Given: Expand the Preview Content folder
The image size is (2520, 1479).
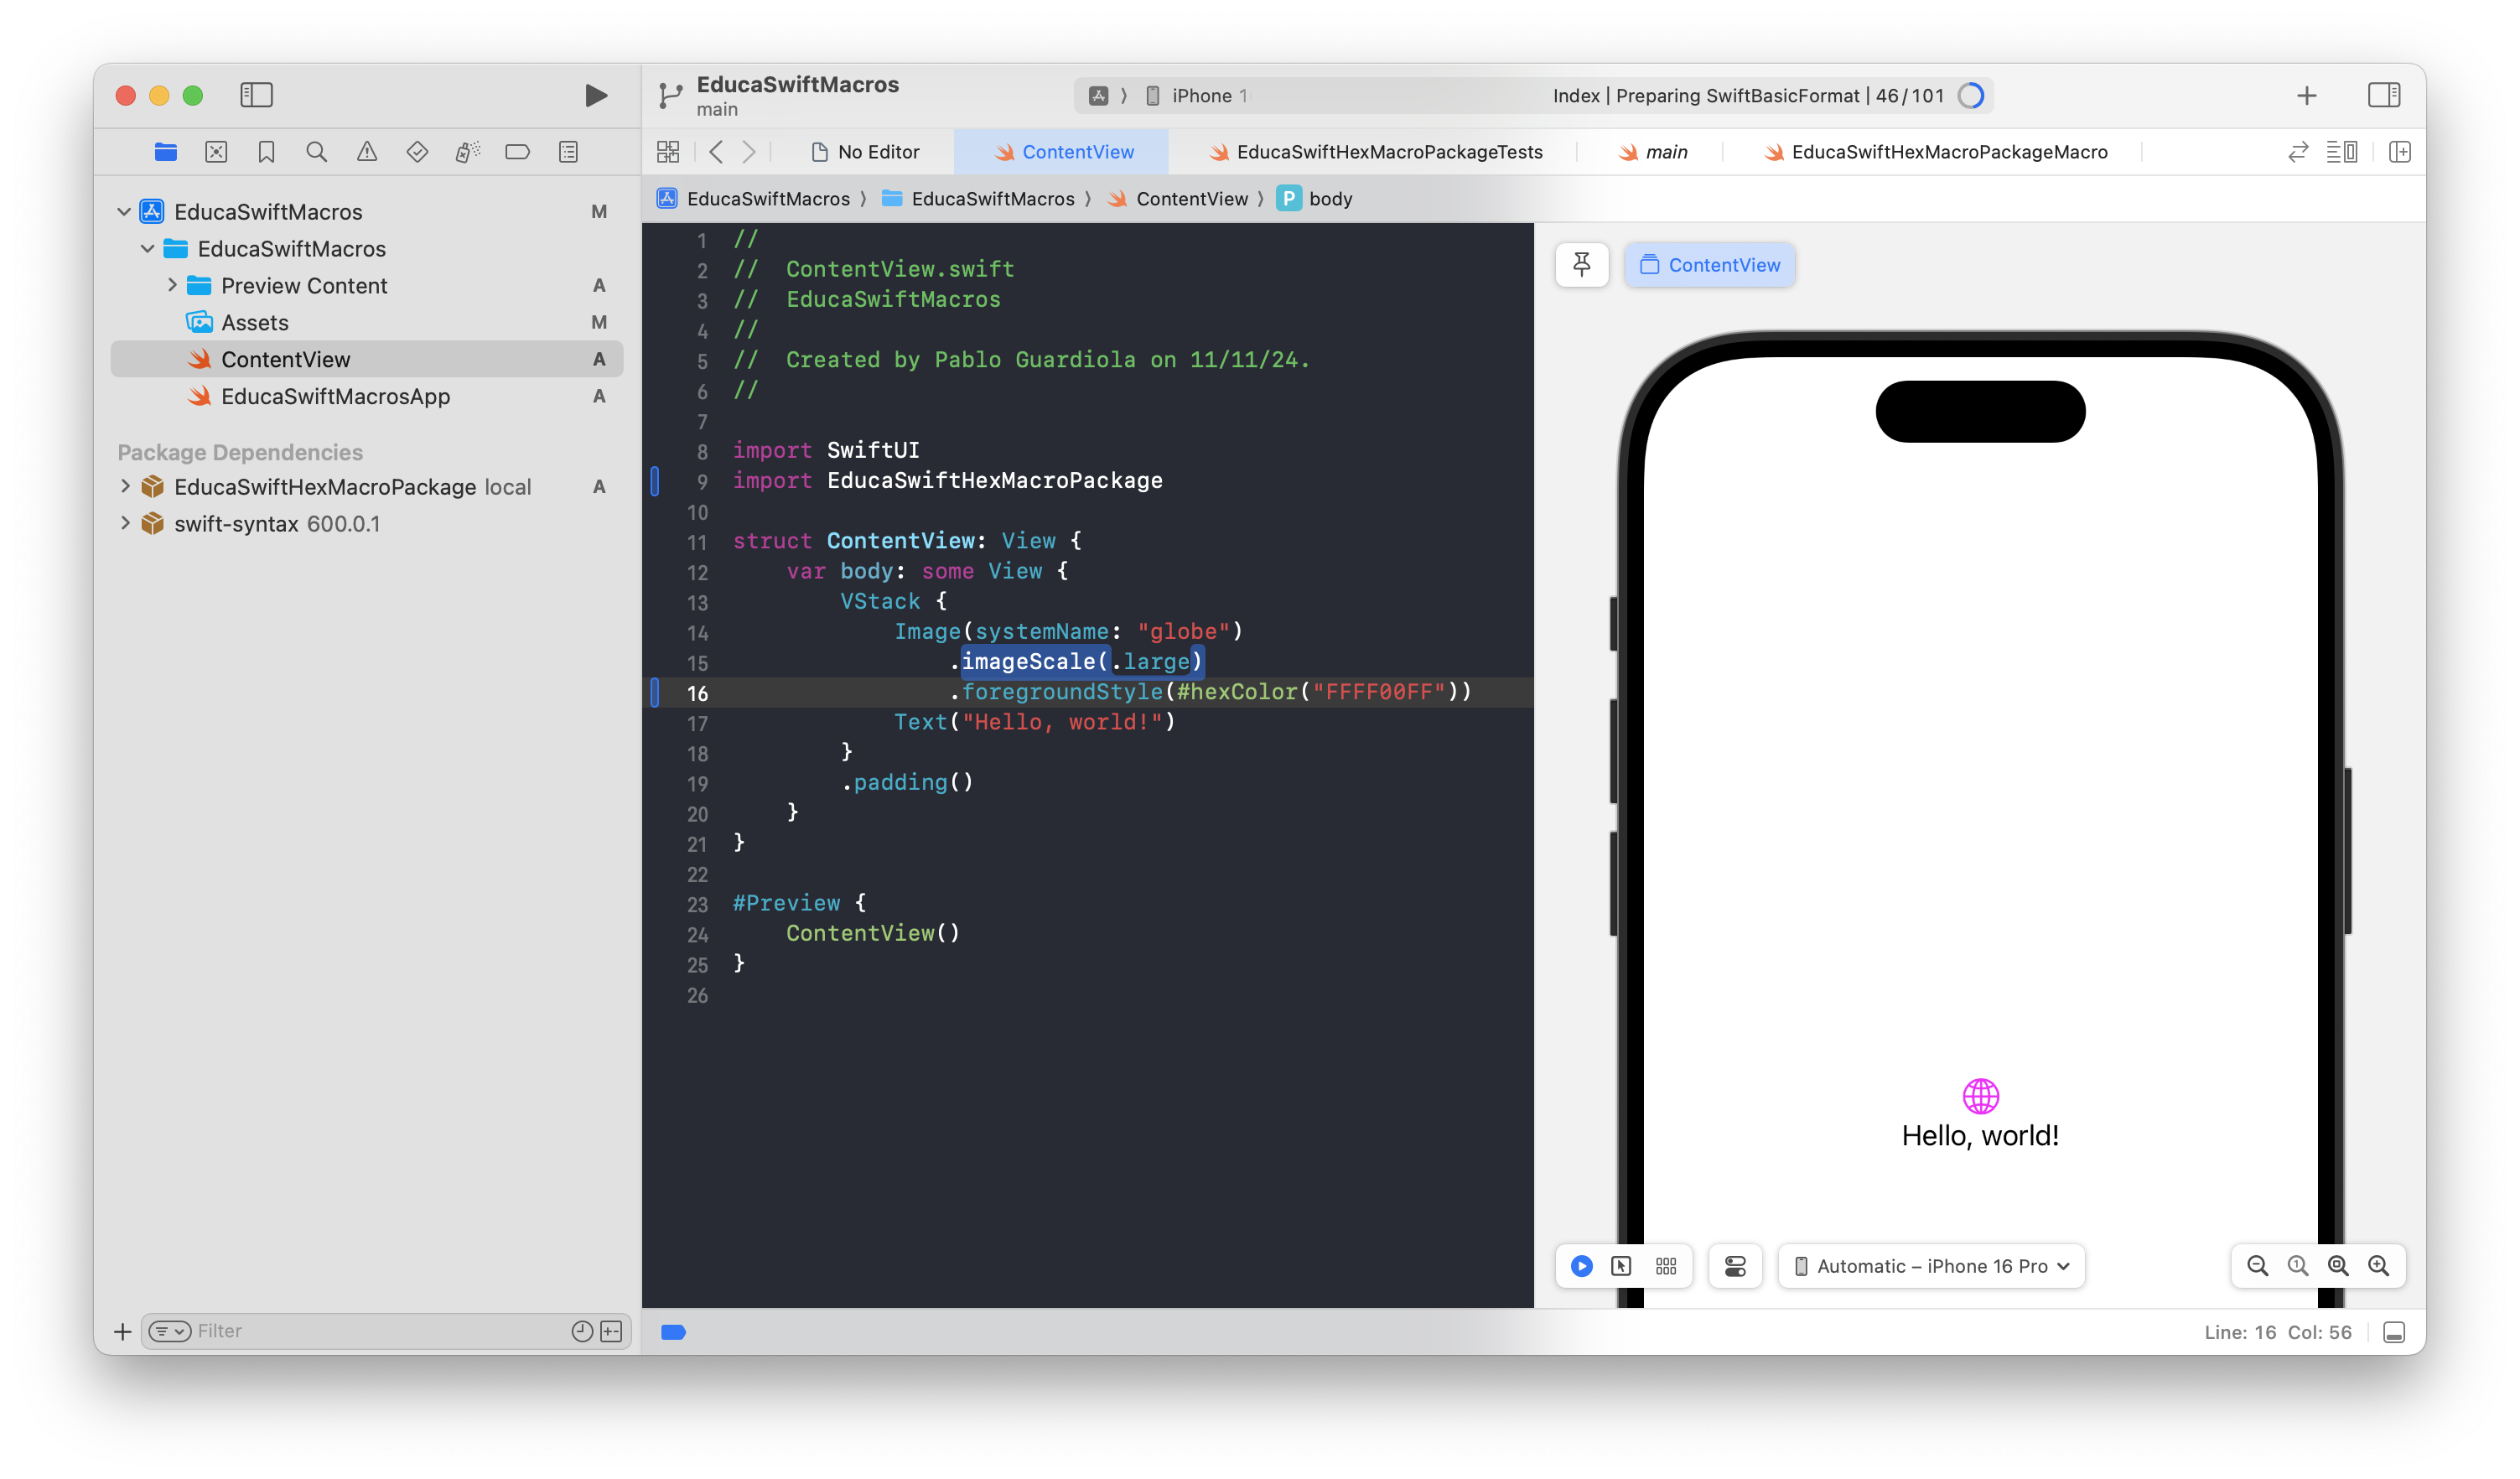Looking at the screenshot, I should coord(172,285).
